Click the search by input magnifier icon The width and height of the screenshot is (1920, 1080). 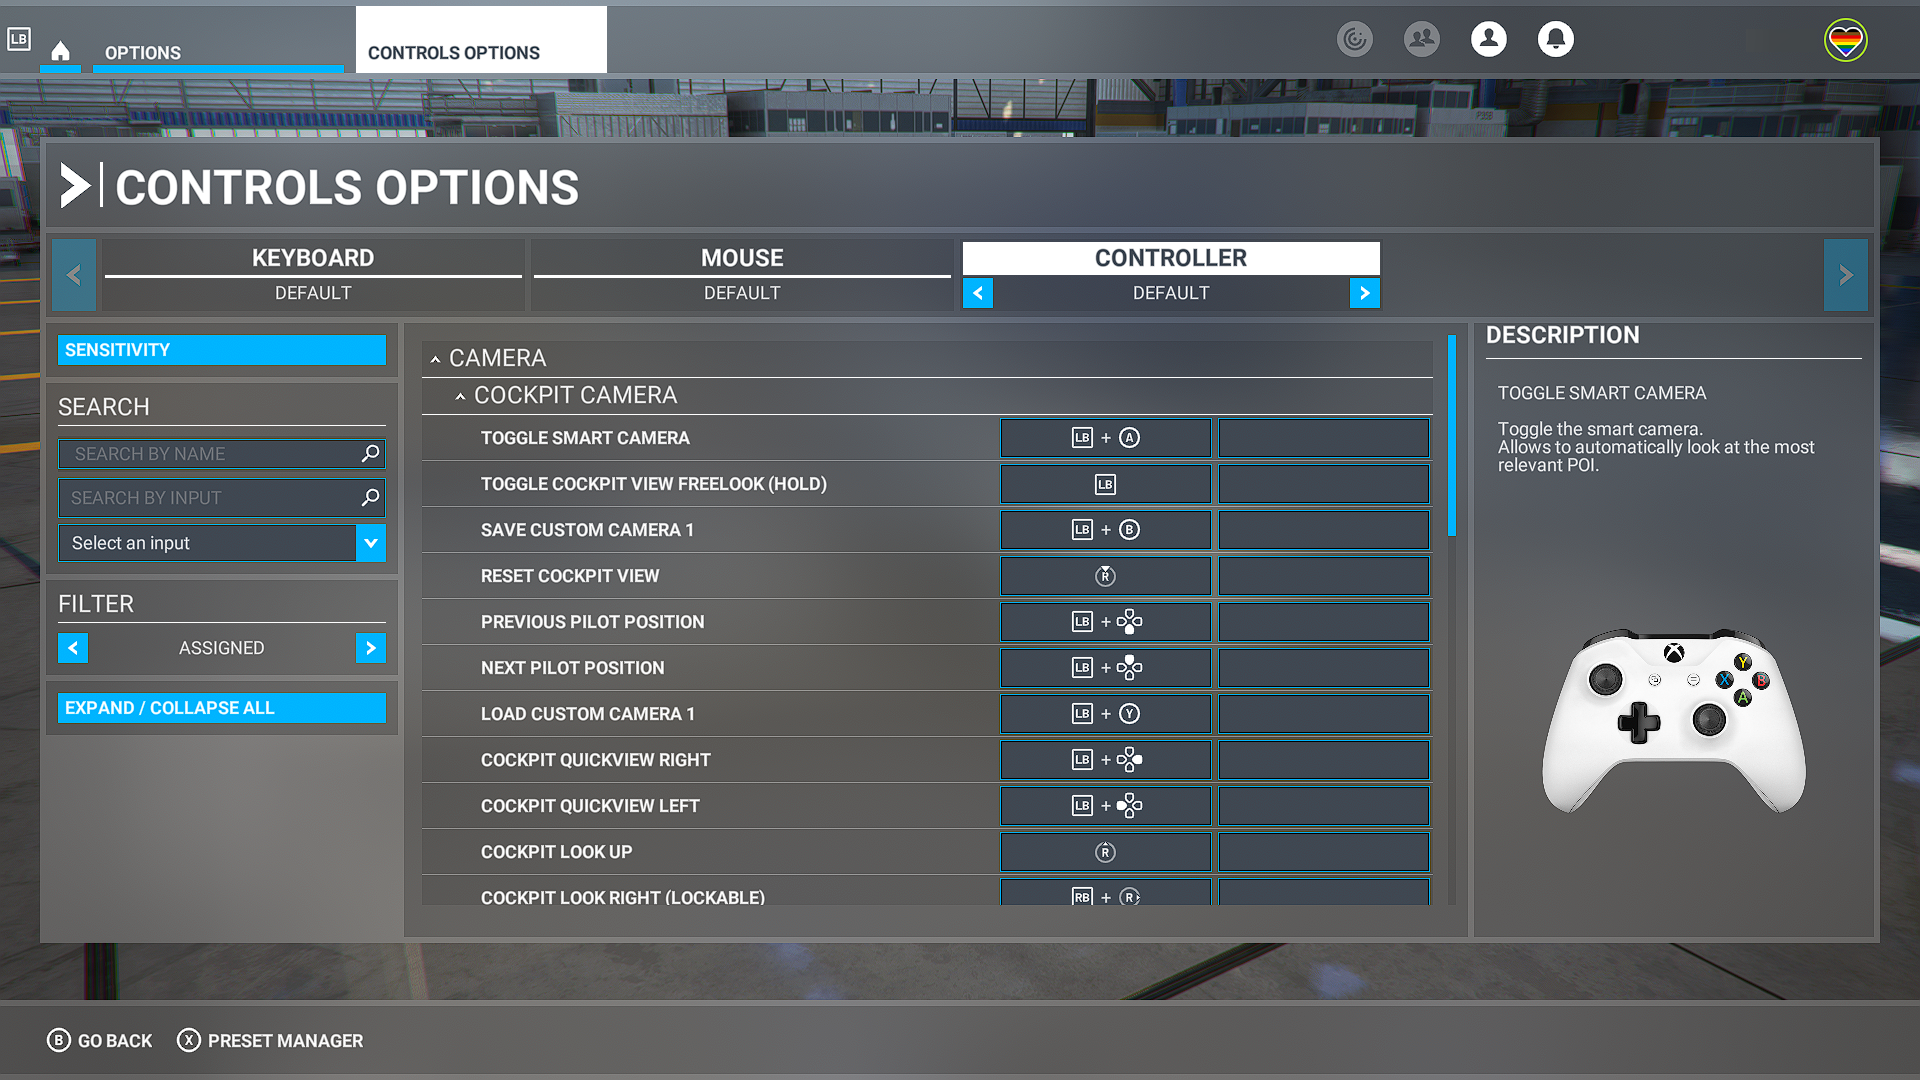371,497
